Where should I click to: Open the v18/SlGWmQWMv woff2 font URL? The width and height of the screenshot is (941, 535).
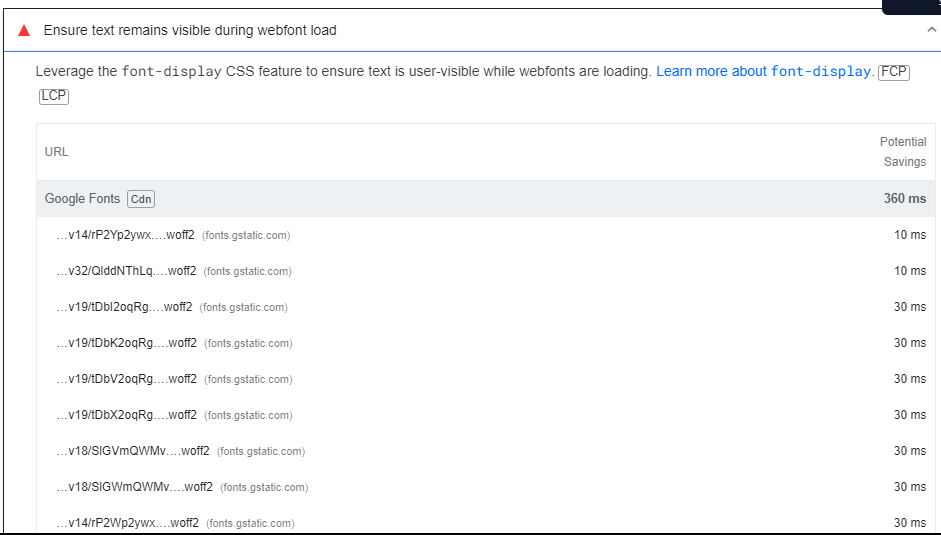(x=134, y=487)
